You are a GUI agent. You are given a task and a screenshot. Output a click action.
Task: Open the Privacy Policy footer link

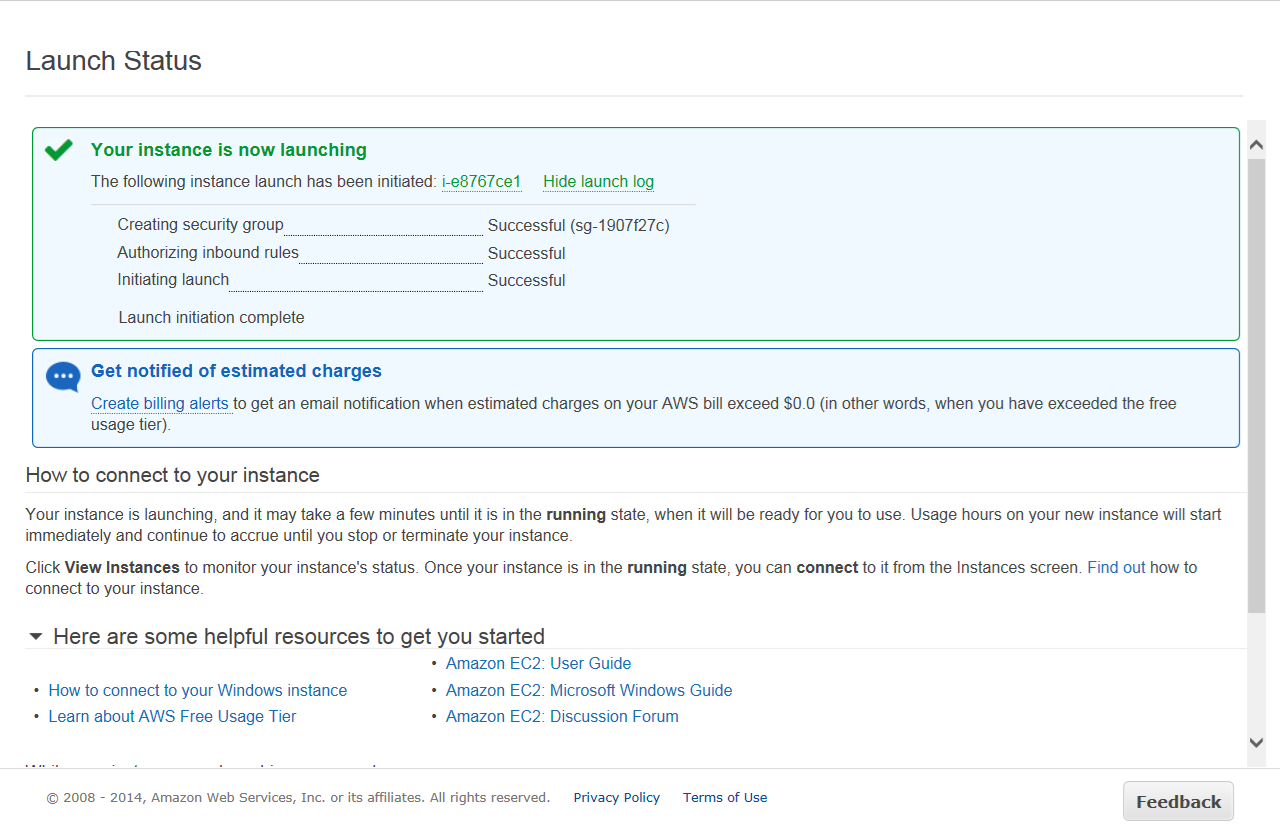[x=616, y=797]
